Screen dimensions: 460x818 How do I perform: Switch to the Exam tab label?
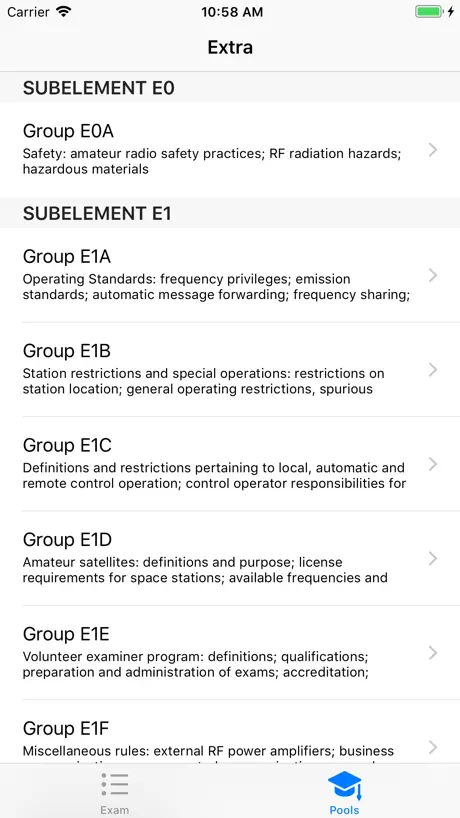tap(115, 810)
